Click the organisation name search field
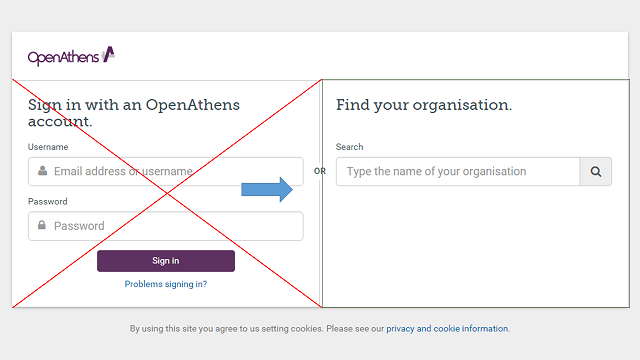Image resolution: width=640 pixels, height=360 pixels. 458,171
